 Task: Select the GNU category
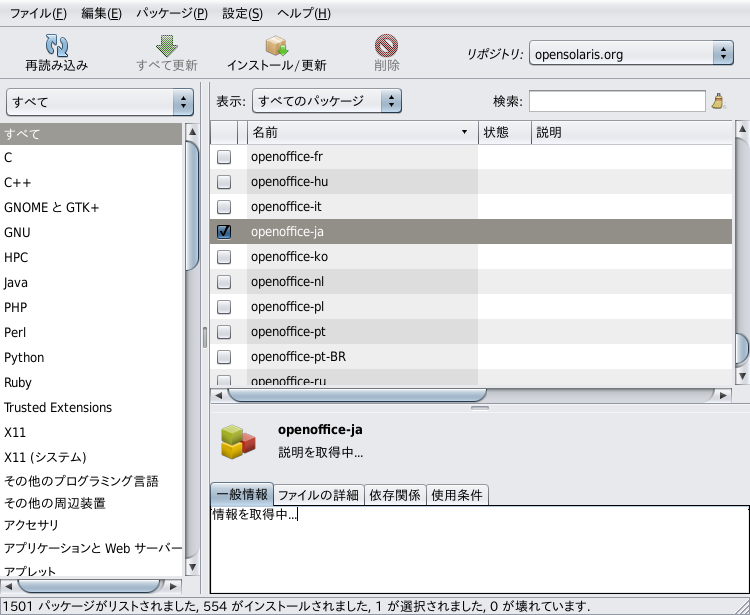click(91, 232)
